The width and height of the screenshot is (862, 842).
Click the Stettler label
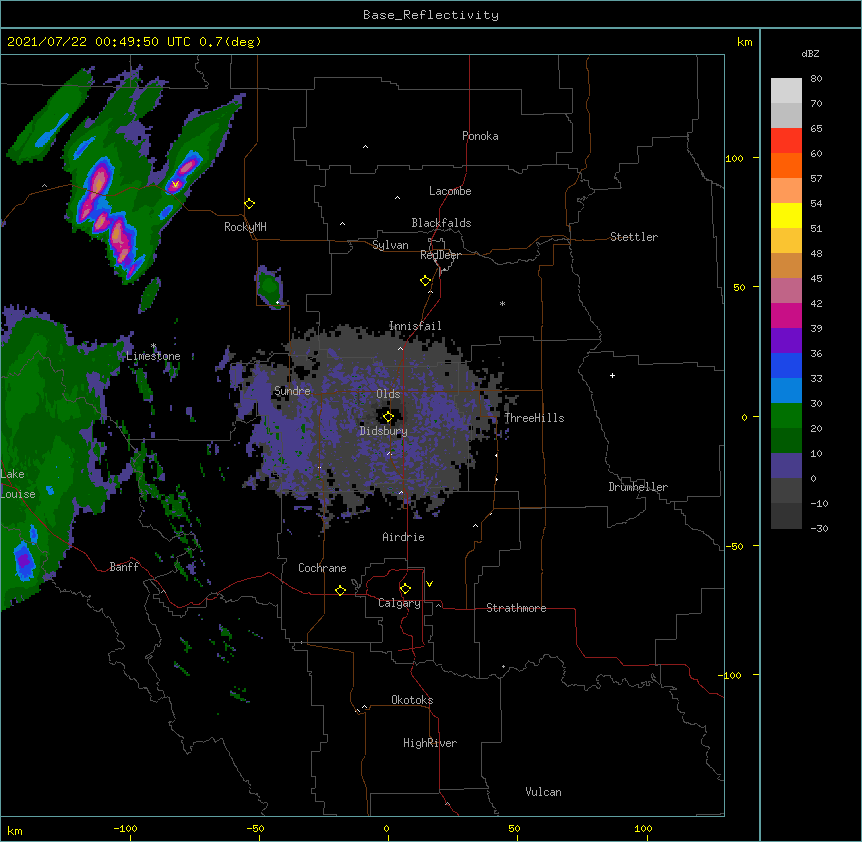coord(634,237)
